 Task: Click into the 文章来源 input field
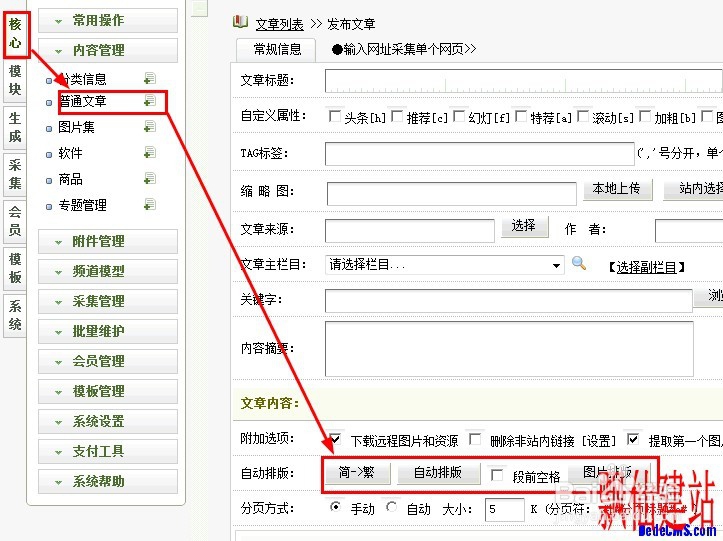[409, 231]
